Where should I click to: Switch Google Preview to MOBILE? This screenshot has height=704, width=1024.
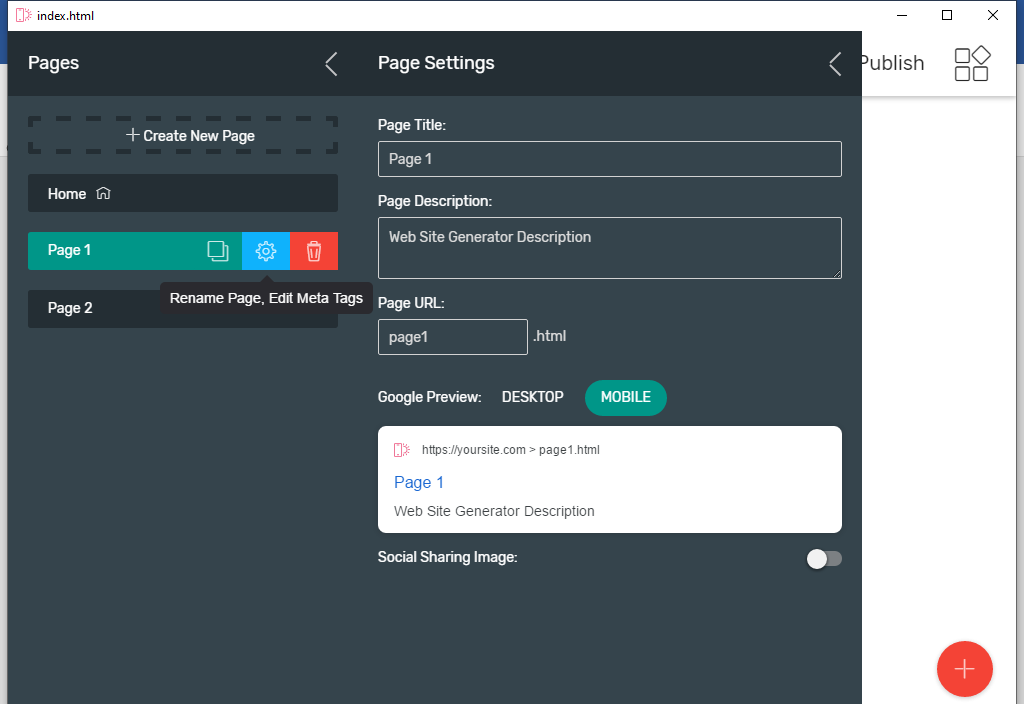625,397
